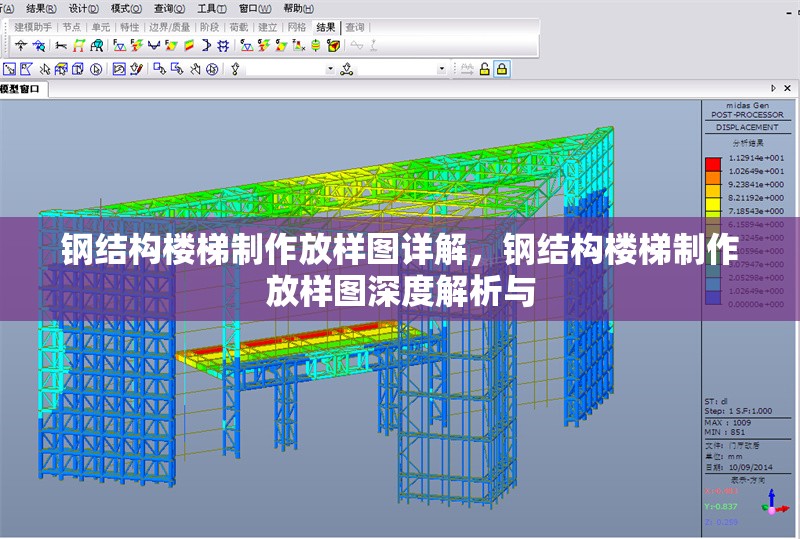Click the red legend color swatch
This screenshot has width=800, height=539.
713,164
